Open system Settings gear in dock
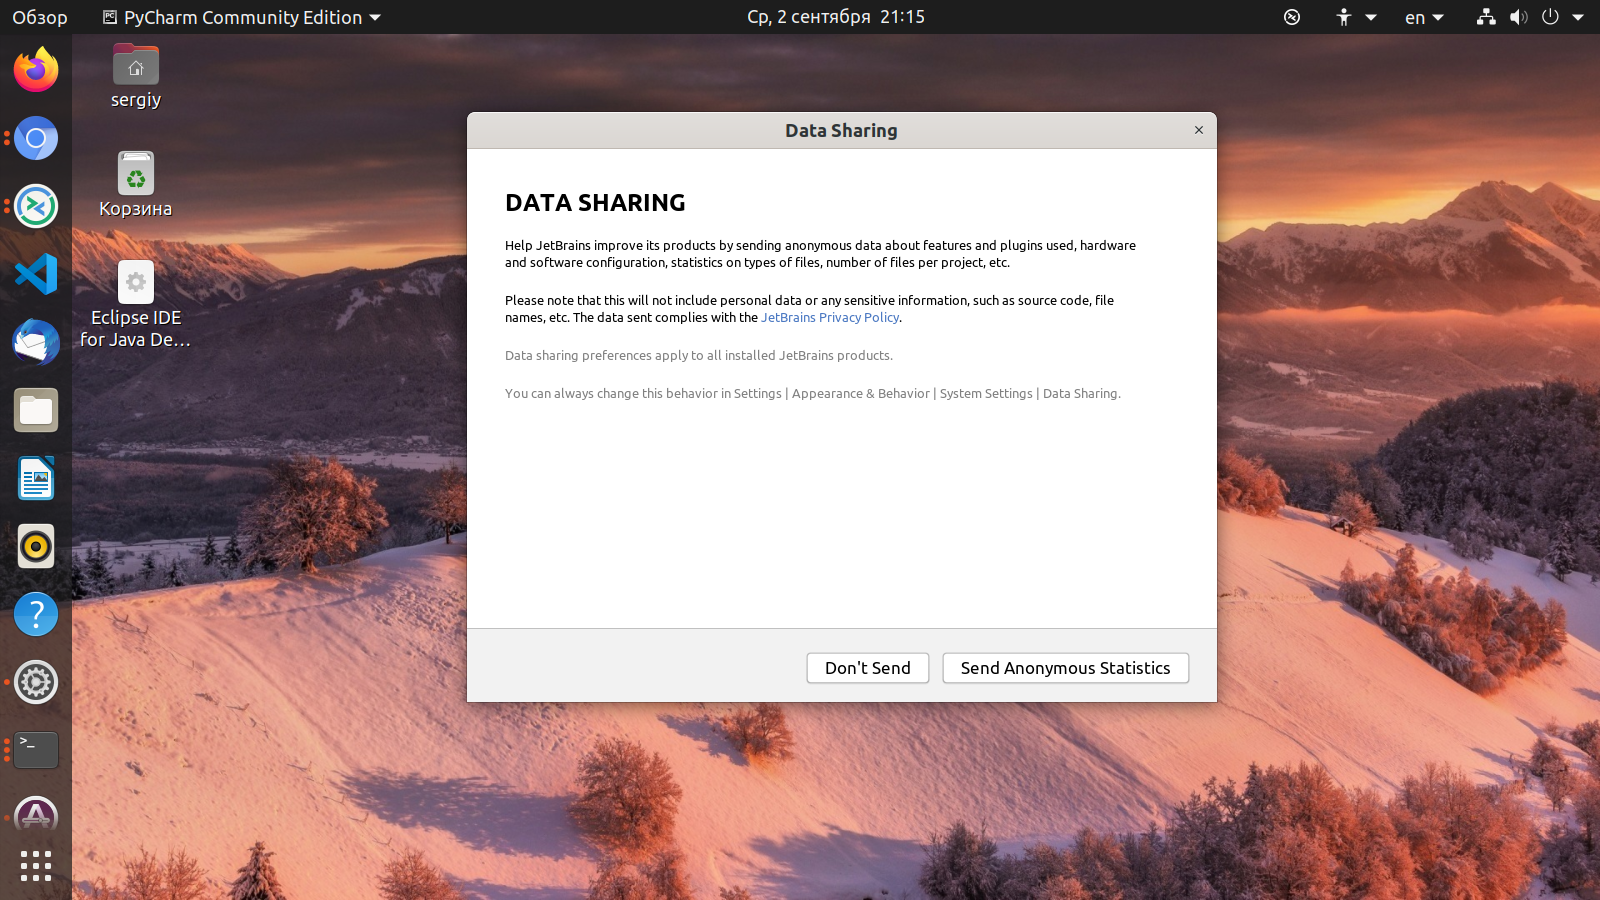Screen dimensions: 1600x900 tap(36, 682)
